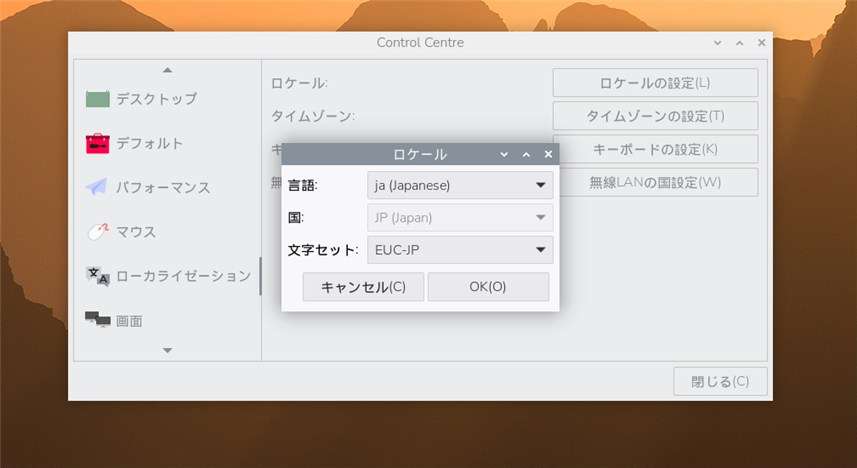Select the ローカライゼーション sidebar label
This screenshot has height=468, width=857.
(184, 276)
